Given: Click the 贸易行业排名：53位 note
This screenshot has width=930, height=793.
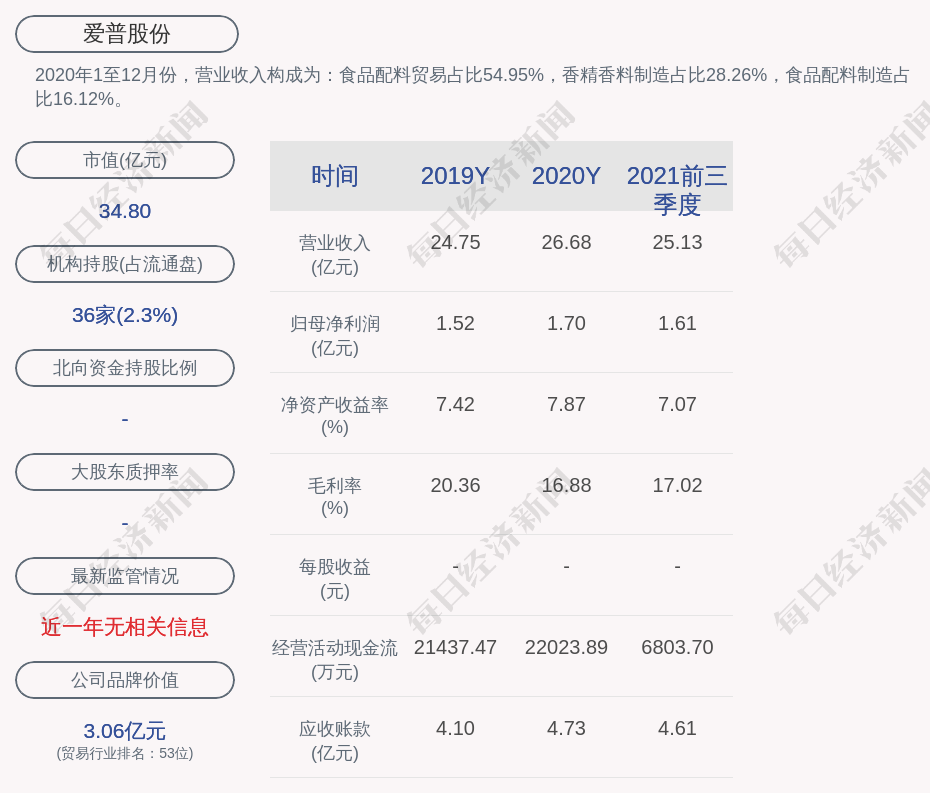Looking at the screenshot, I should click(125, 753).
